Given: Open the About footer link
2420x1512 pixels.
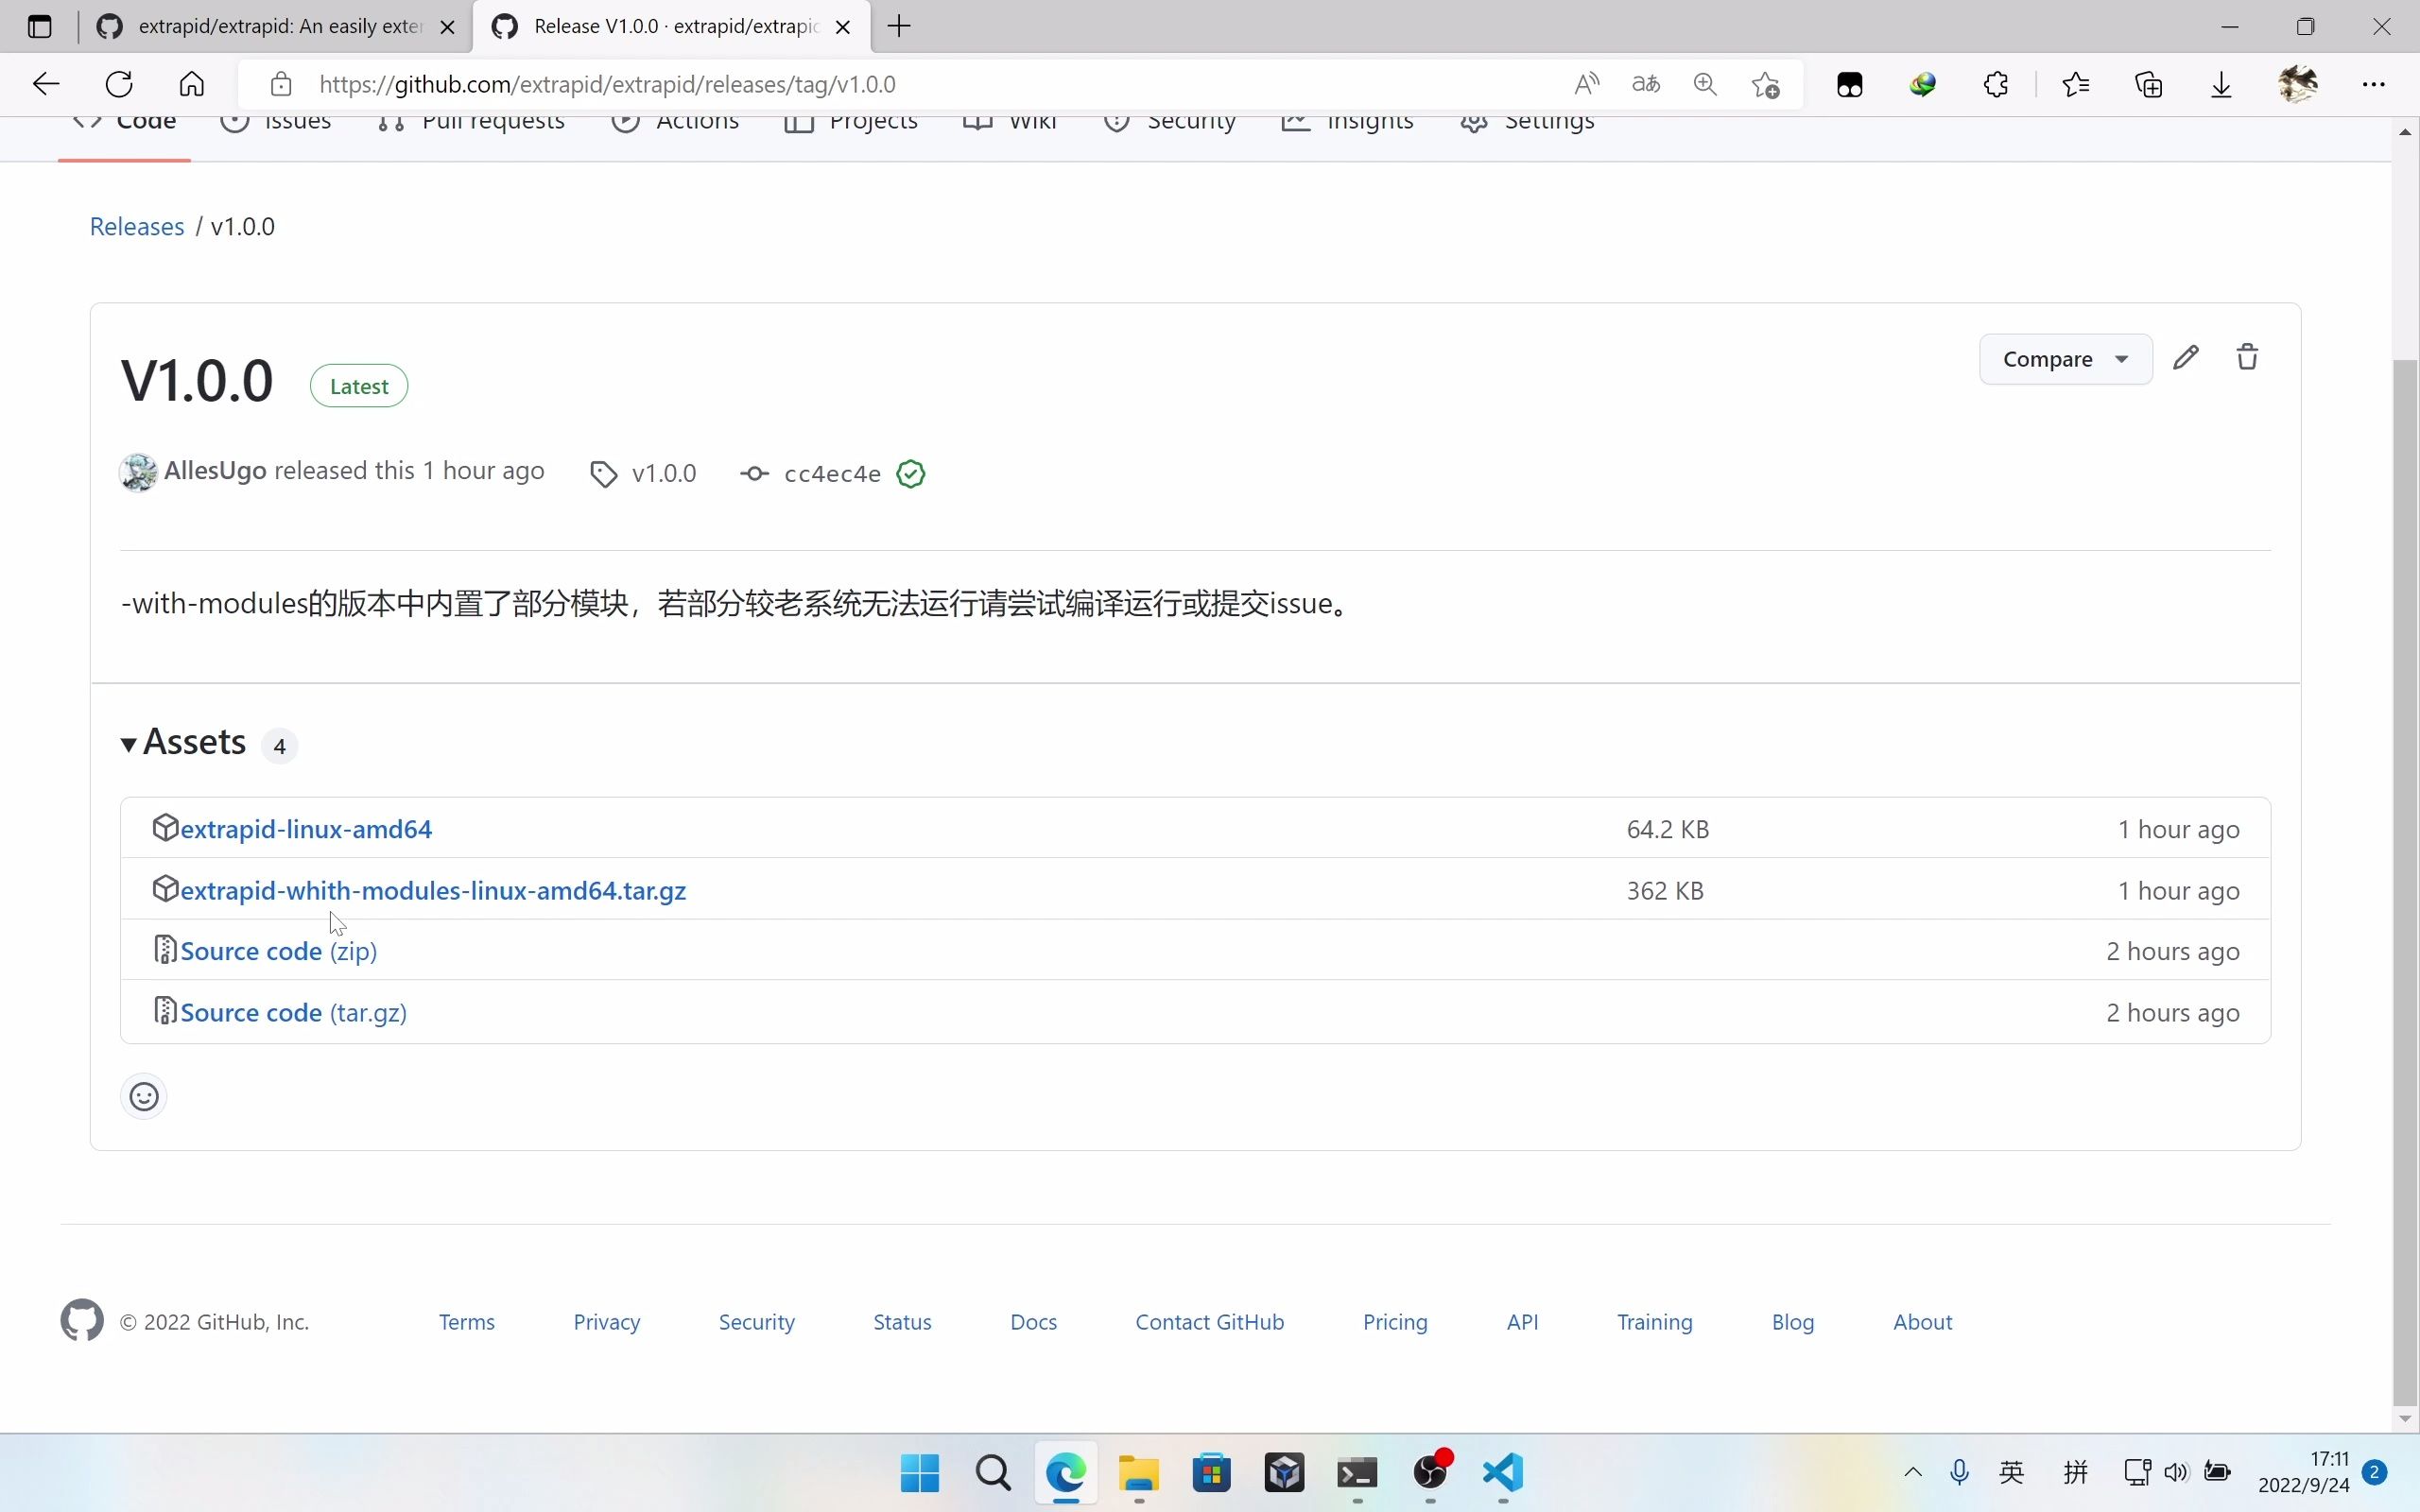Looking at the screenshot, I should 1922,1322.
